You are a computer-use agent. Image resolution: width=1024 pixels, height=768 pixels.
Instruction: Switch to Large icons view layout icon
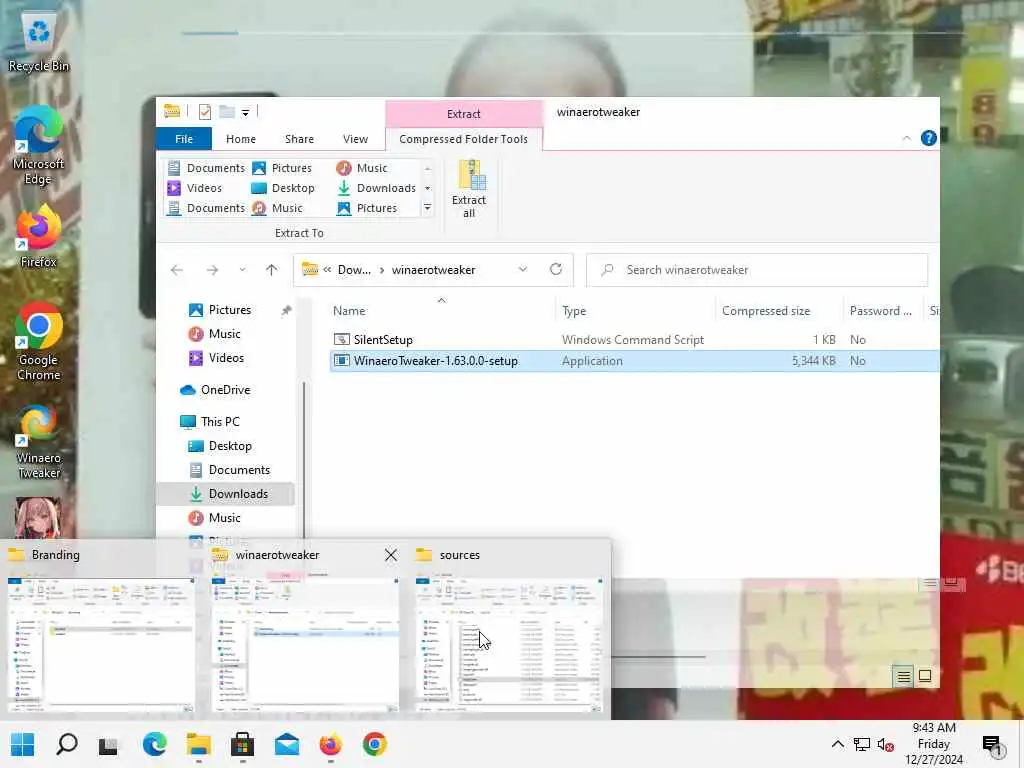(x=925, y=677)
